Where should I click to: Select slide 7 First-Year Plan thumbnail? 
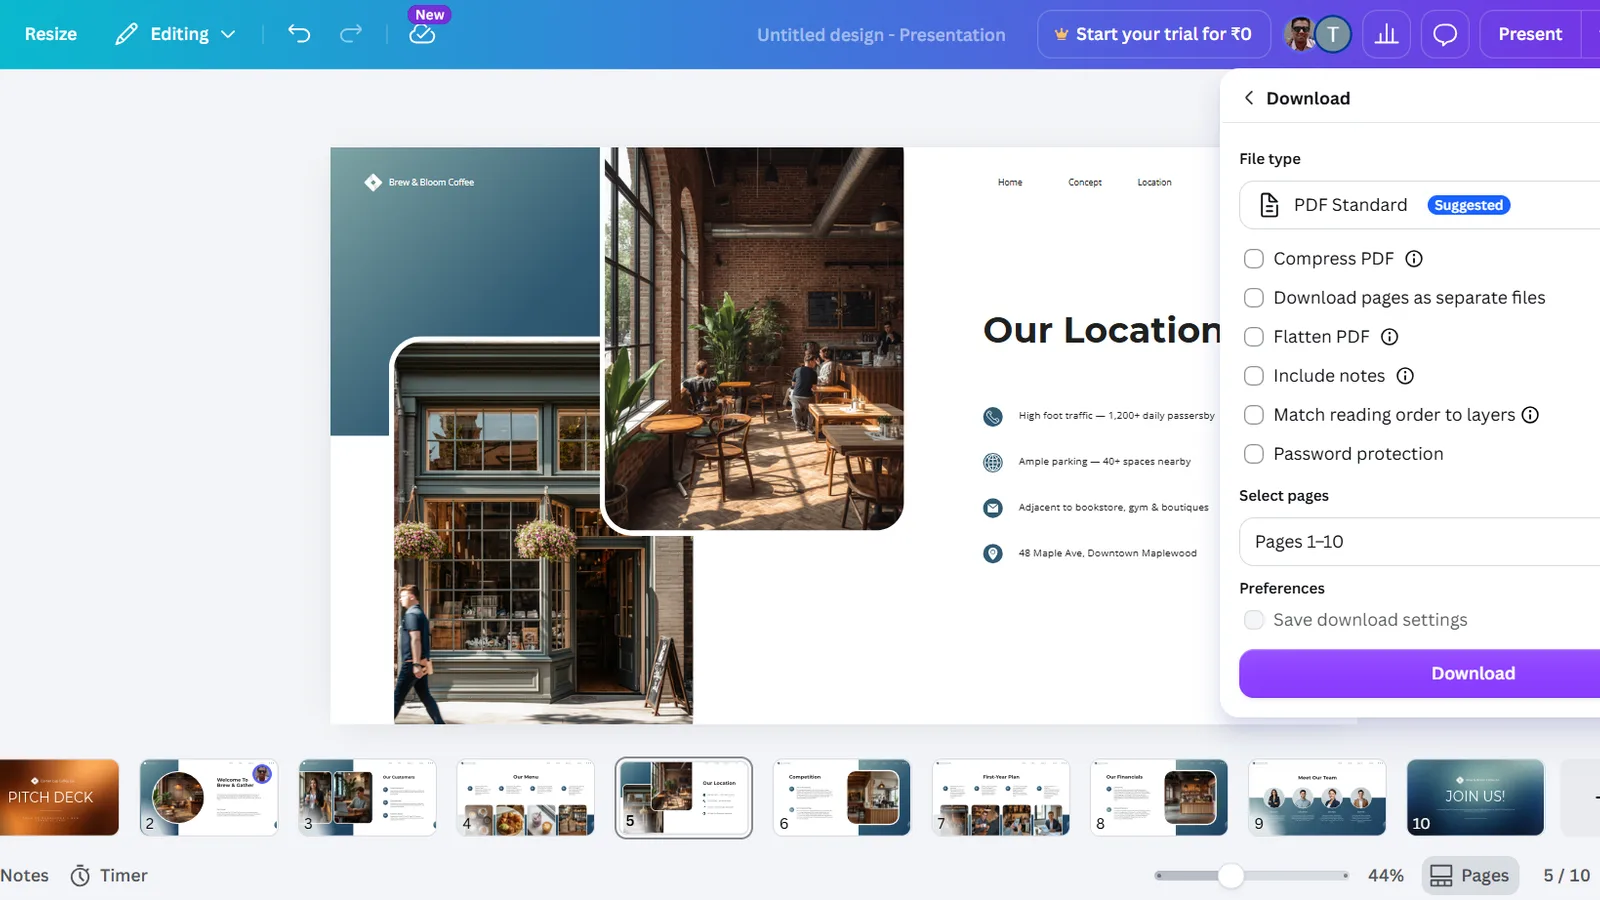(1001, 797)
